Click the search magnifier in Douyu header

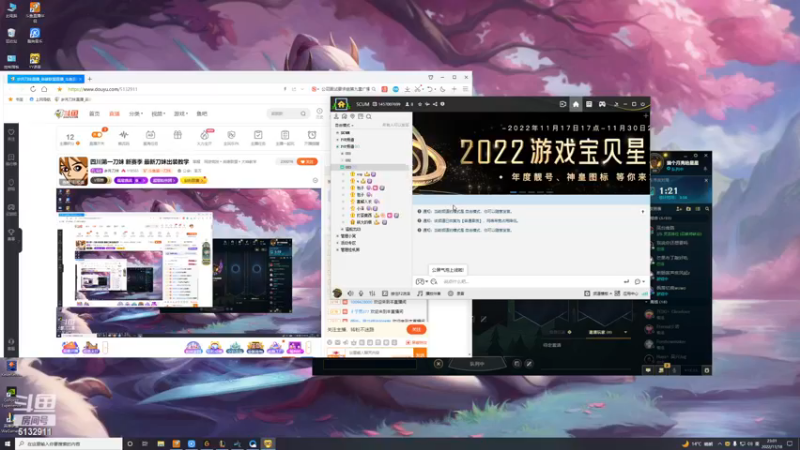tap(303, 114)
